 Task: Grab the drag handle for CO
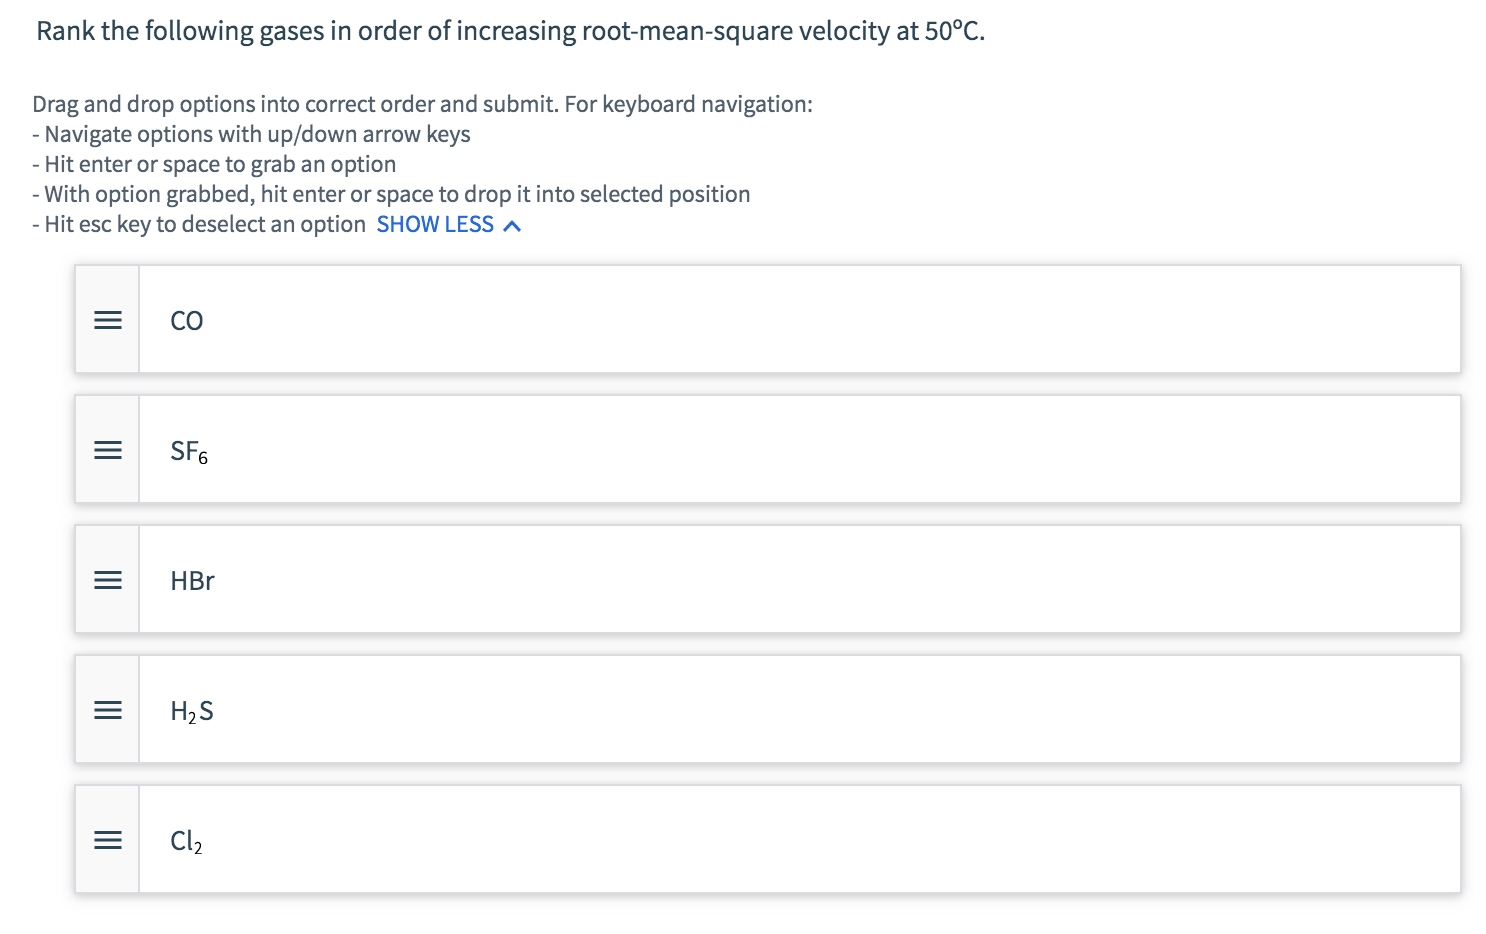point(107,320)
